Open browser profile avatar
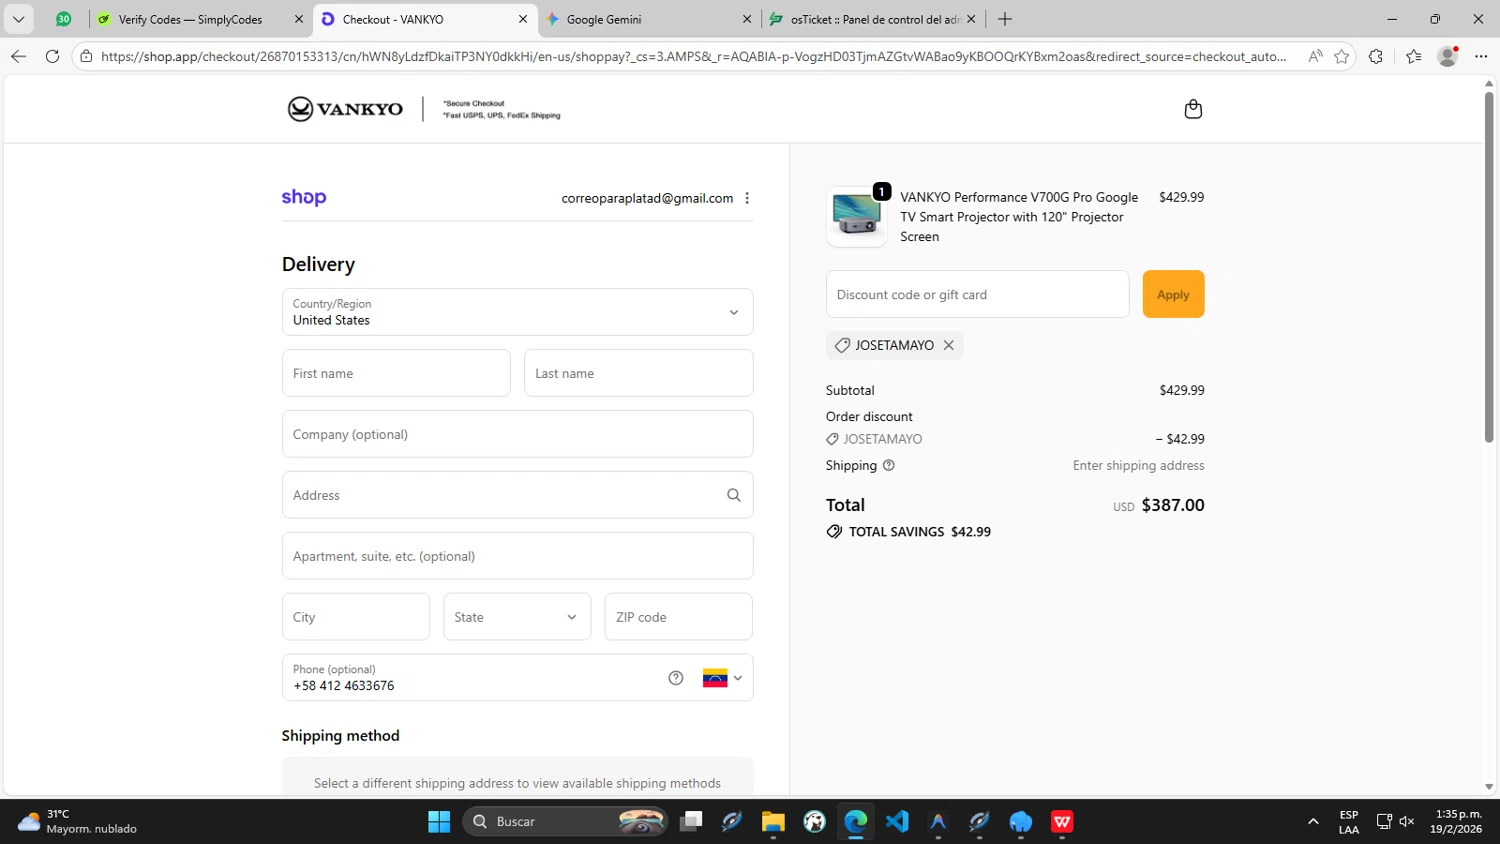The width and height of the screenshot is (1500, 844). [1447, 56]
